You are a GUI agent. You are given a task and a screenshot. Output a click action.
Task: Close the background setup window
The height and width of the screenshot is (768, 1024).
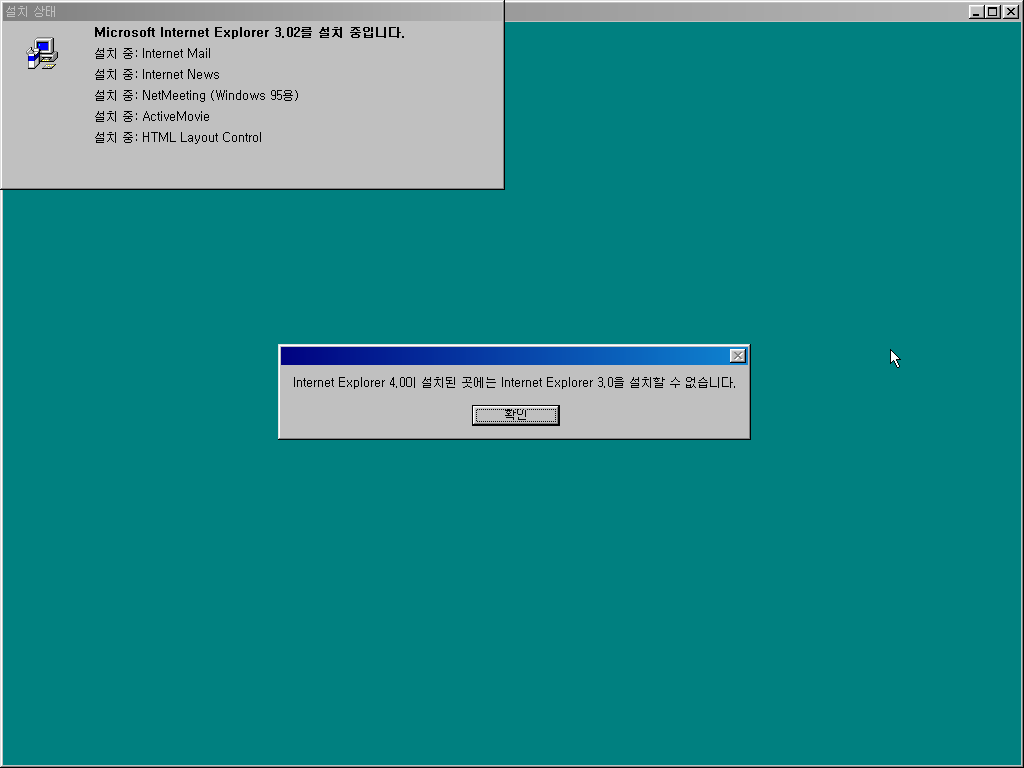click(x=1010, y=12)
